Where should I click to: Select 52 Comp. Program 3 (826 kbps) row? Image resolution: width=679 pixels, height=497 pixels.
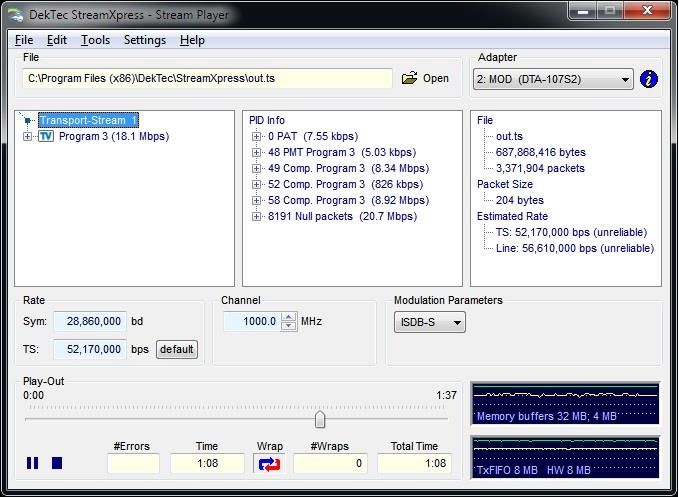345,184
